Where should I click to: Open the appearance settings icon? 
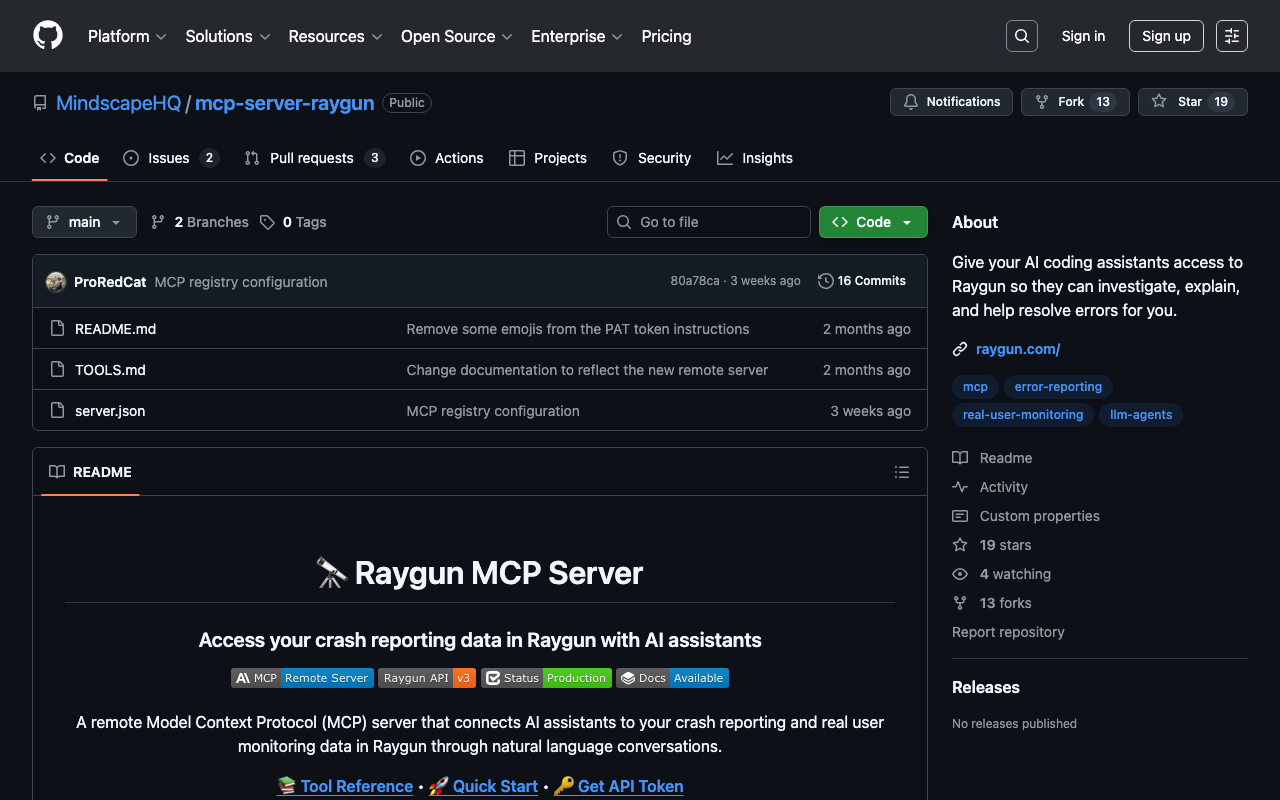point(1231,36)
